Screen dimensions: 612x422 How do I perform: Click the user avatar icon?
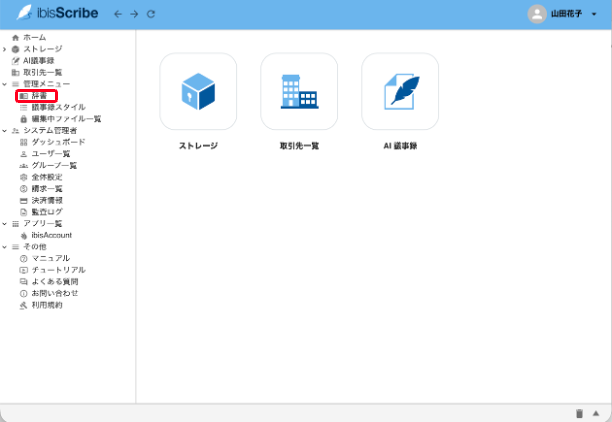[x=537, y=14]
